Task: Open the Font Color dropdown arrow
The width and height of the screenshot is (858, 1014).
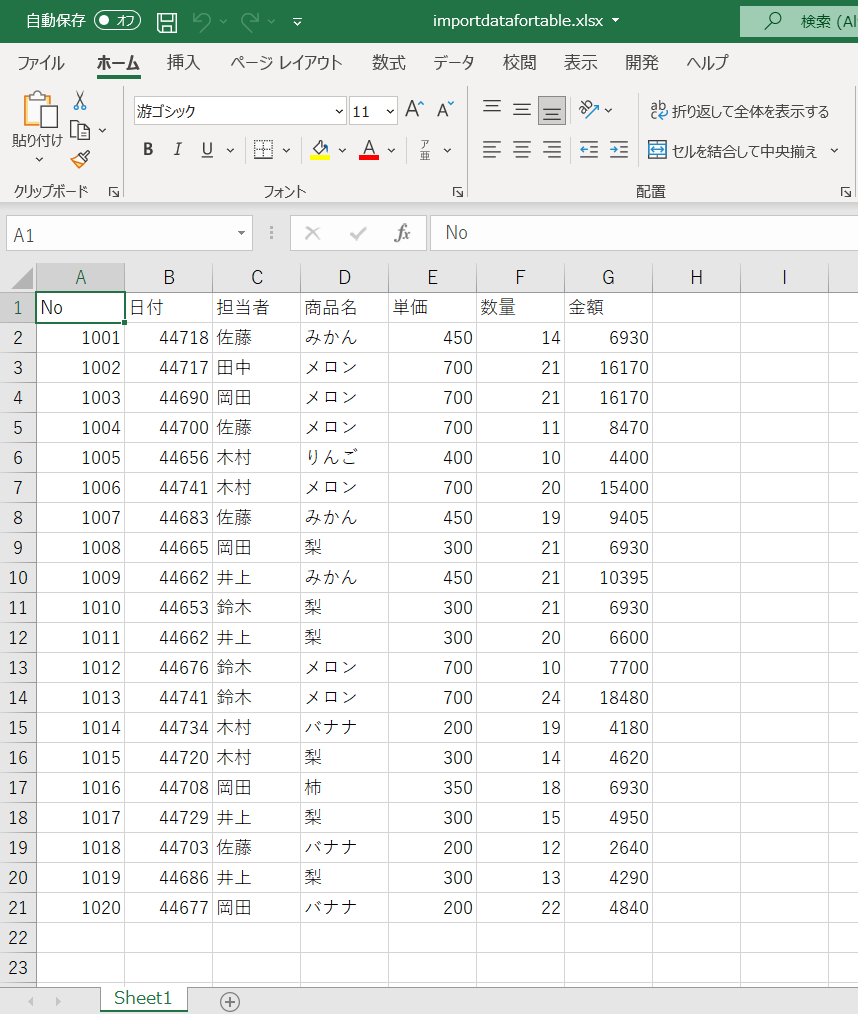Action: [391, 150]
